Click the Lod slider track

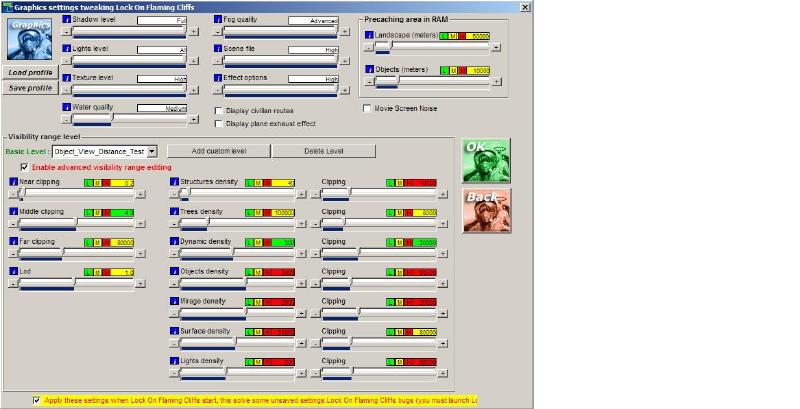tap(77, 283)
